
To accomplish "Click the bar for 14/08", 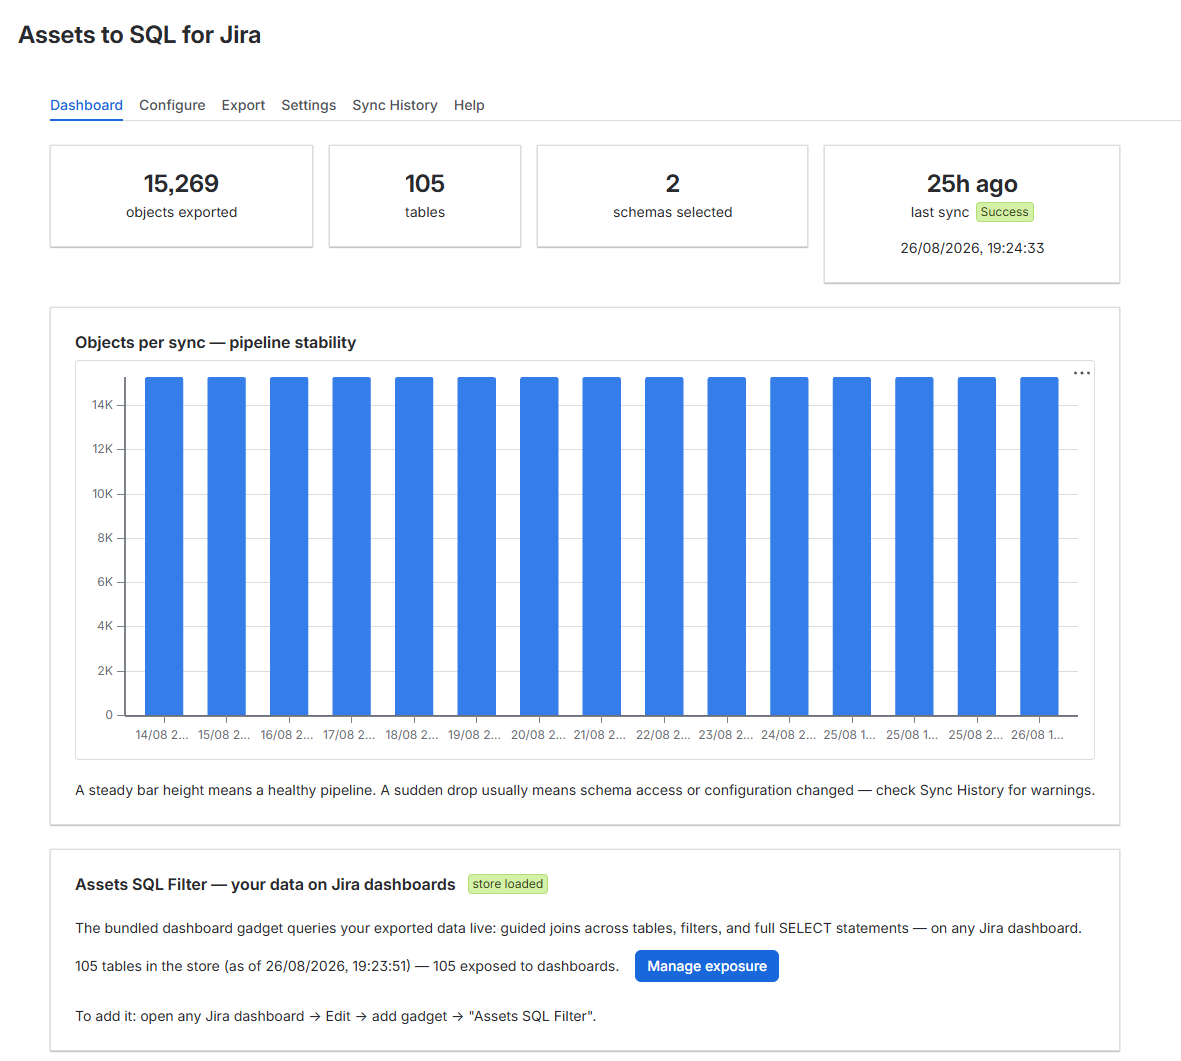I will [x=164, y=546].
